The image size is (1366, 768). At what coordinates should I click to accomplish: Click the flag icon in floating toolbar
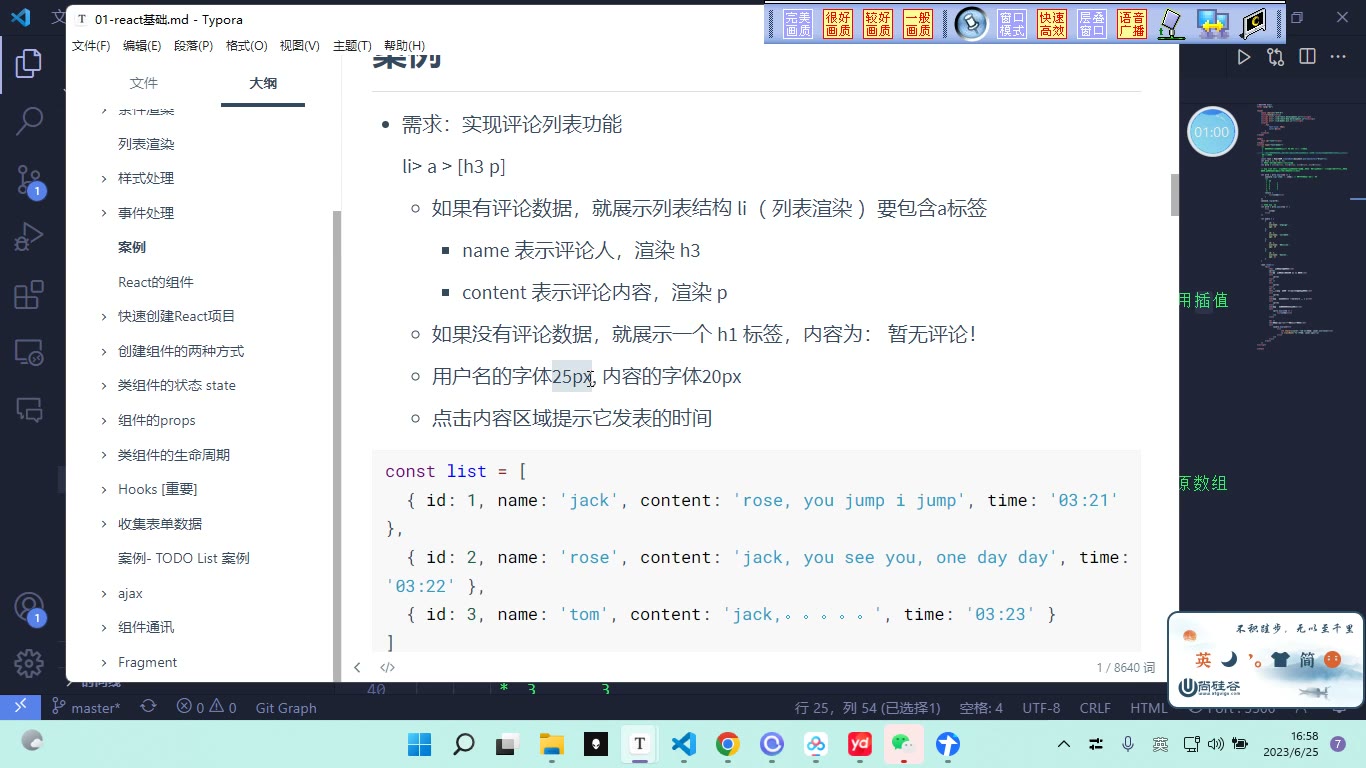click(1253, 24)
